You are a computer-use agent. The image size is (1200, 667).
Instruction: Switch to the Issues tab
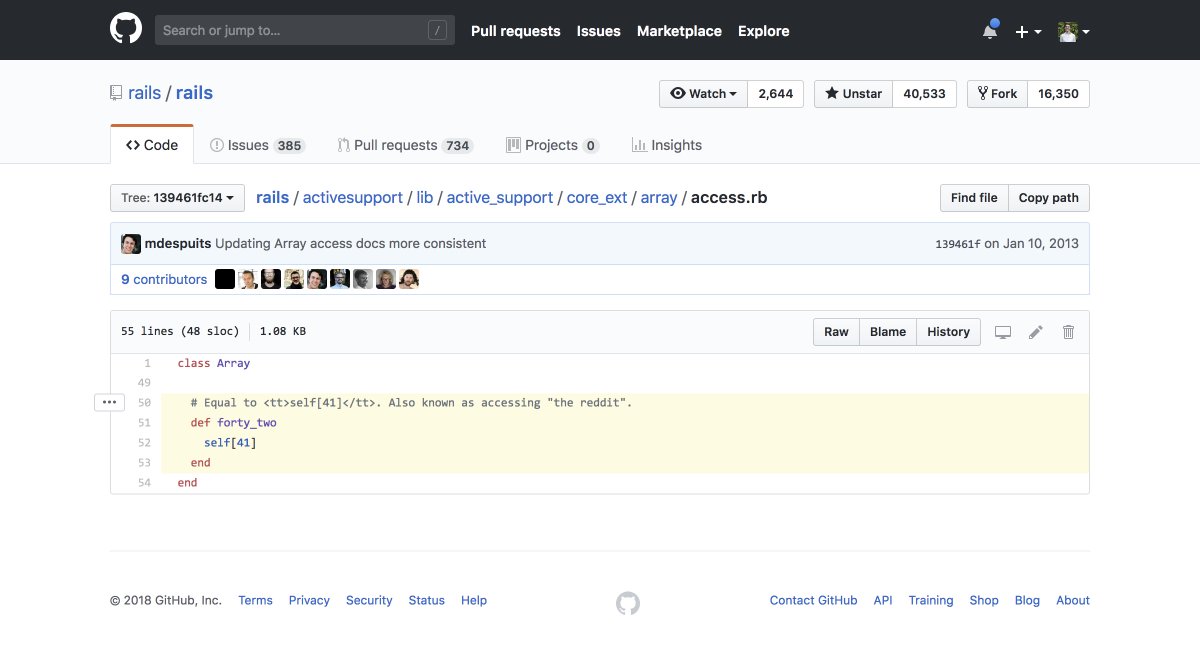pyautogui.click(x=257, y=145)
